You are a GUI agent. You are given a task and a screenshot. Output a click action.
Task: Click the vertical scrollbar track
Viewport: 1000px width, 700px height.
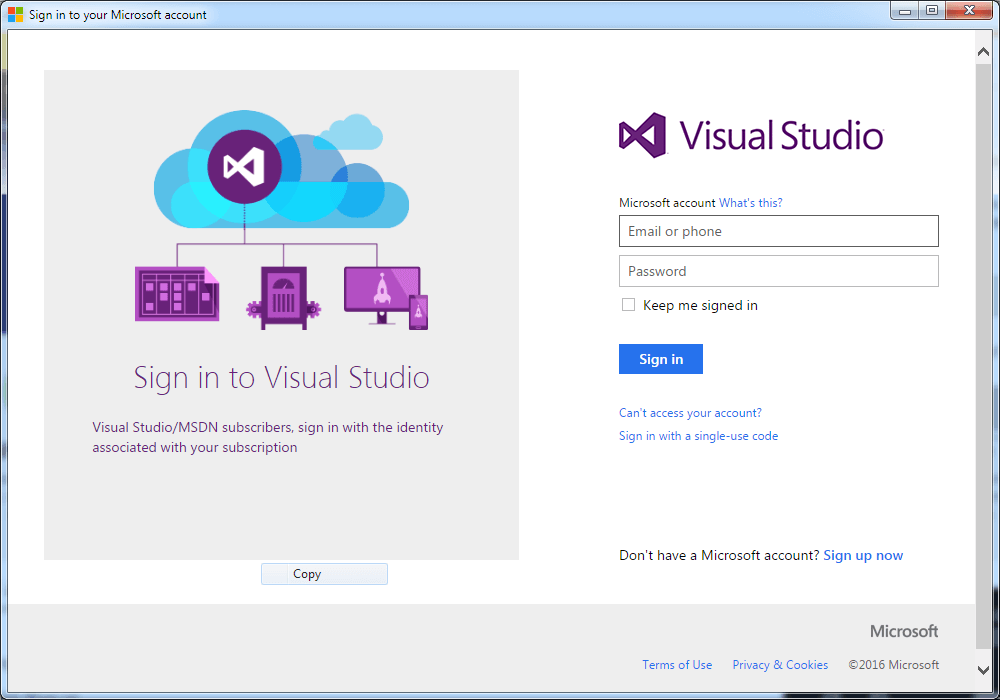click(x=983, y=357)
